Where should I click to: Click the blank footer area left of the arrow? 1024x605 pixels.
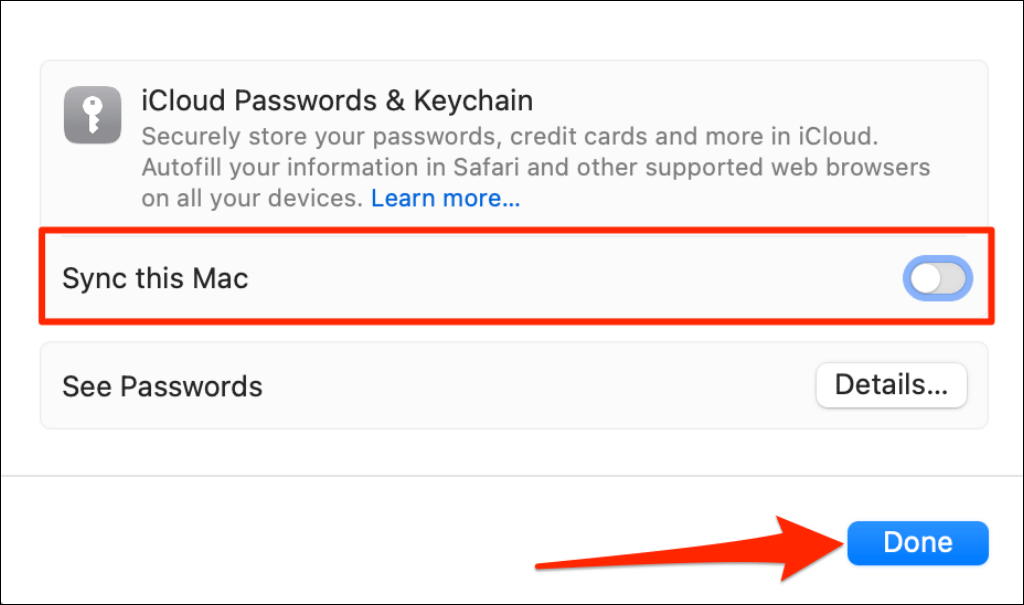(x=261, y=542)
